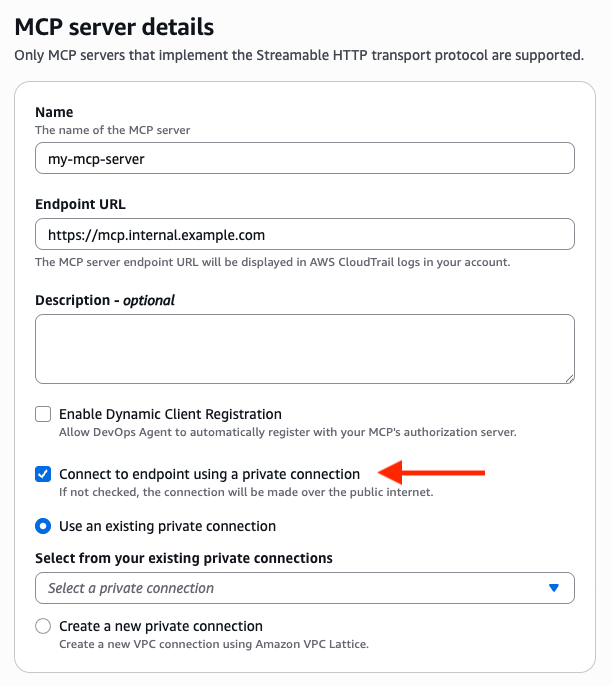This screenshot has width=612, height=686.
Task: Focus the Endpoint URL text box
Action: click(x=304, y=235)
